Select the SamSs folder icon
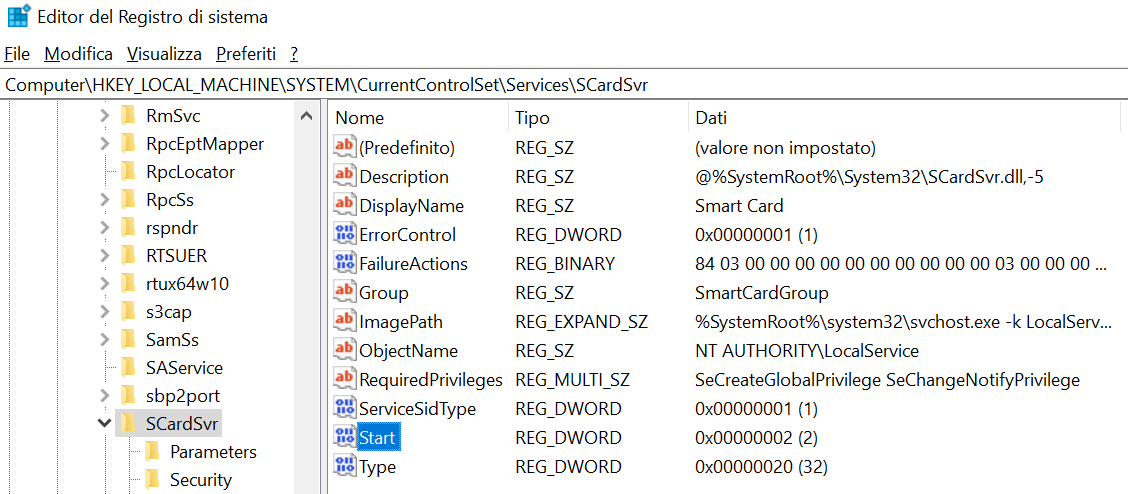Viewport: 1128px width, 494px height. [x=128, y=339]
